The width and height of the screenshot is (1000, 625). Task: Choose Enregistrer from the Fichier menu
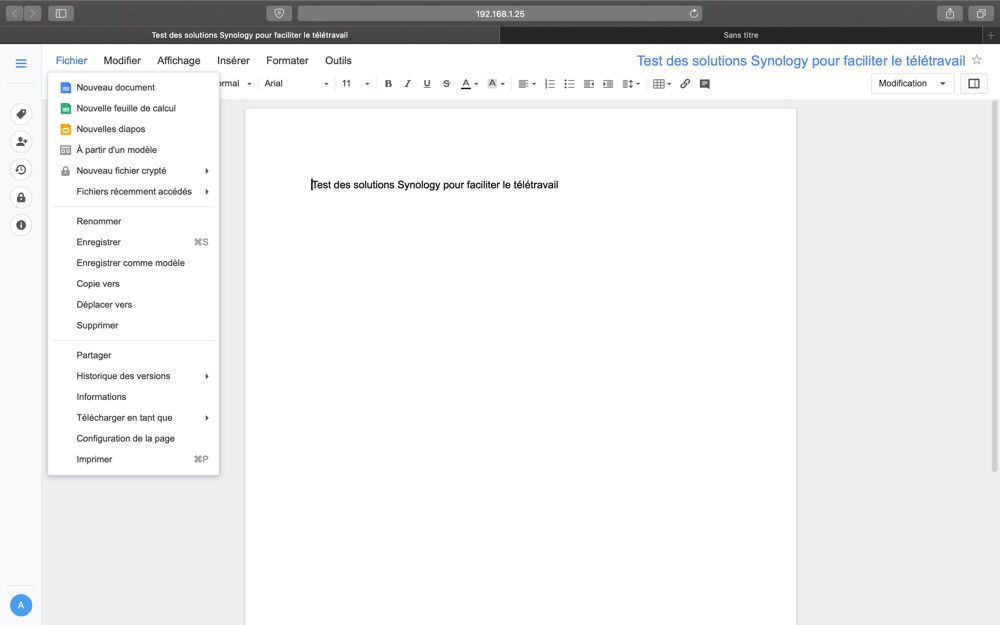point(133,242)
